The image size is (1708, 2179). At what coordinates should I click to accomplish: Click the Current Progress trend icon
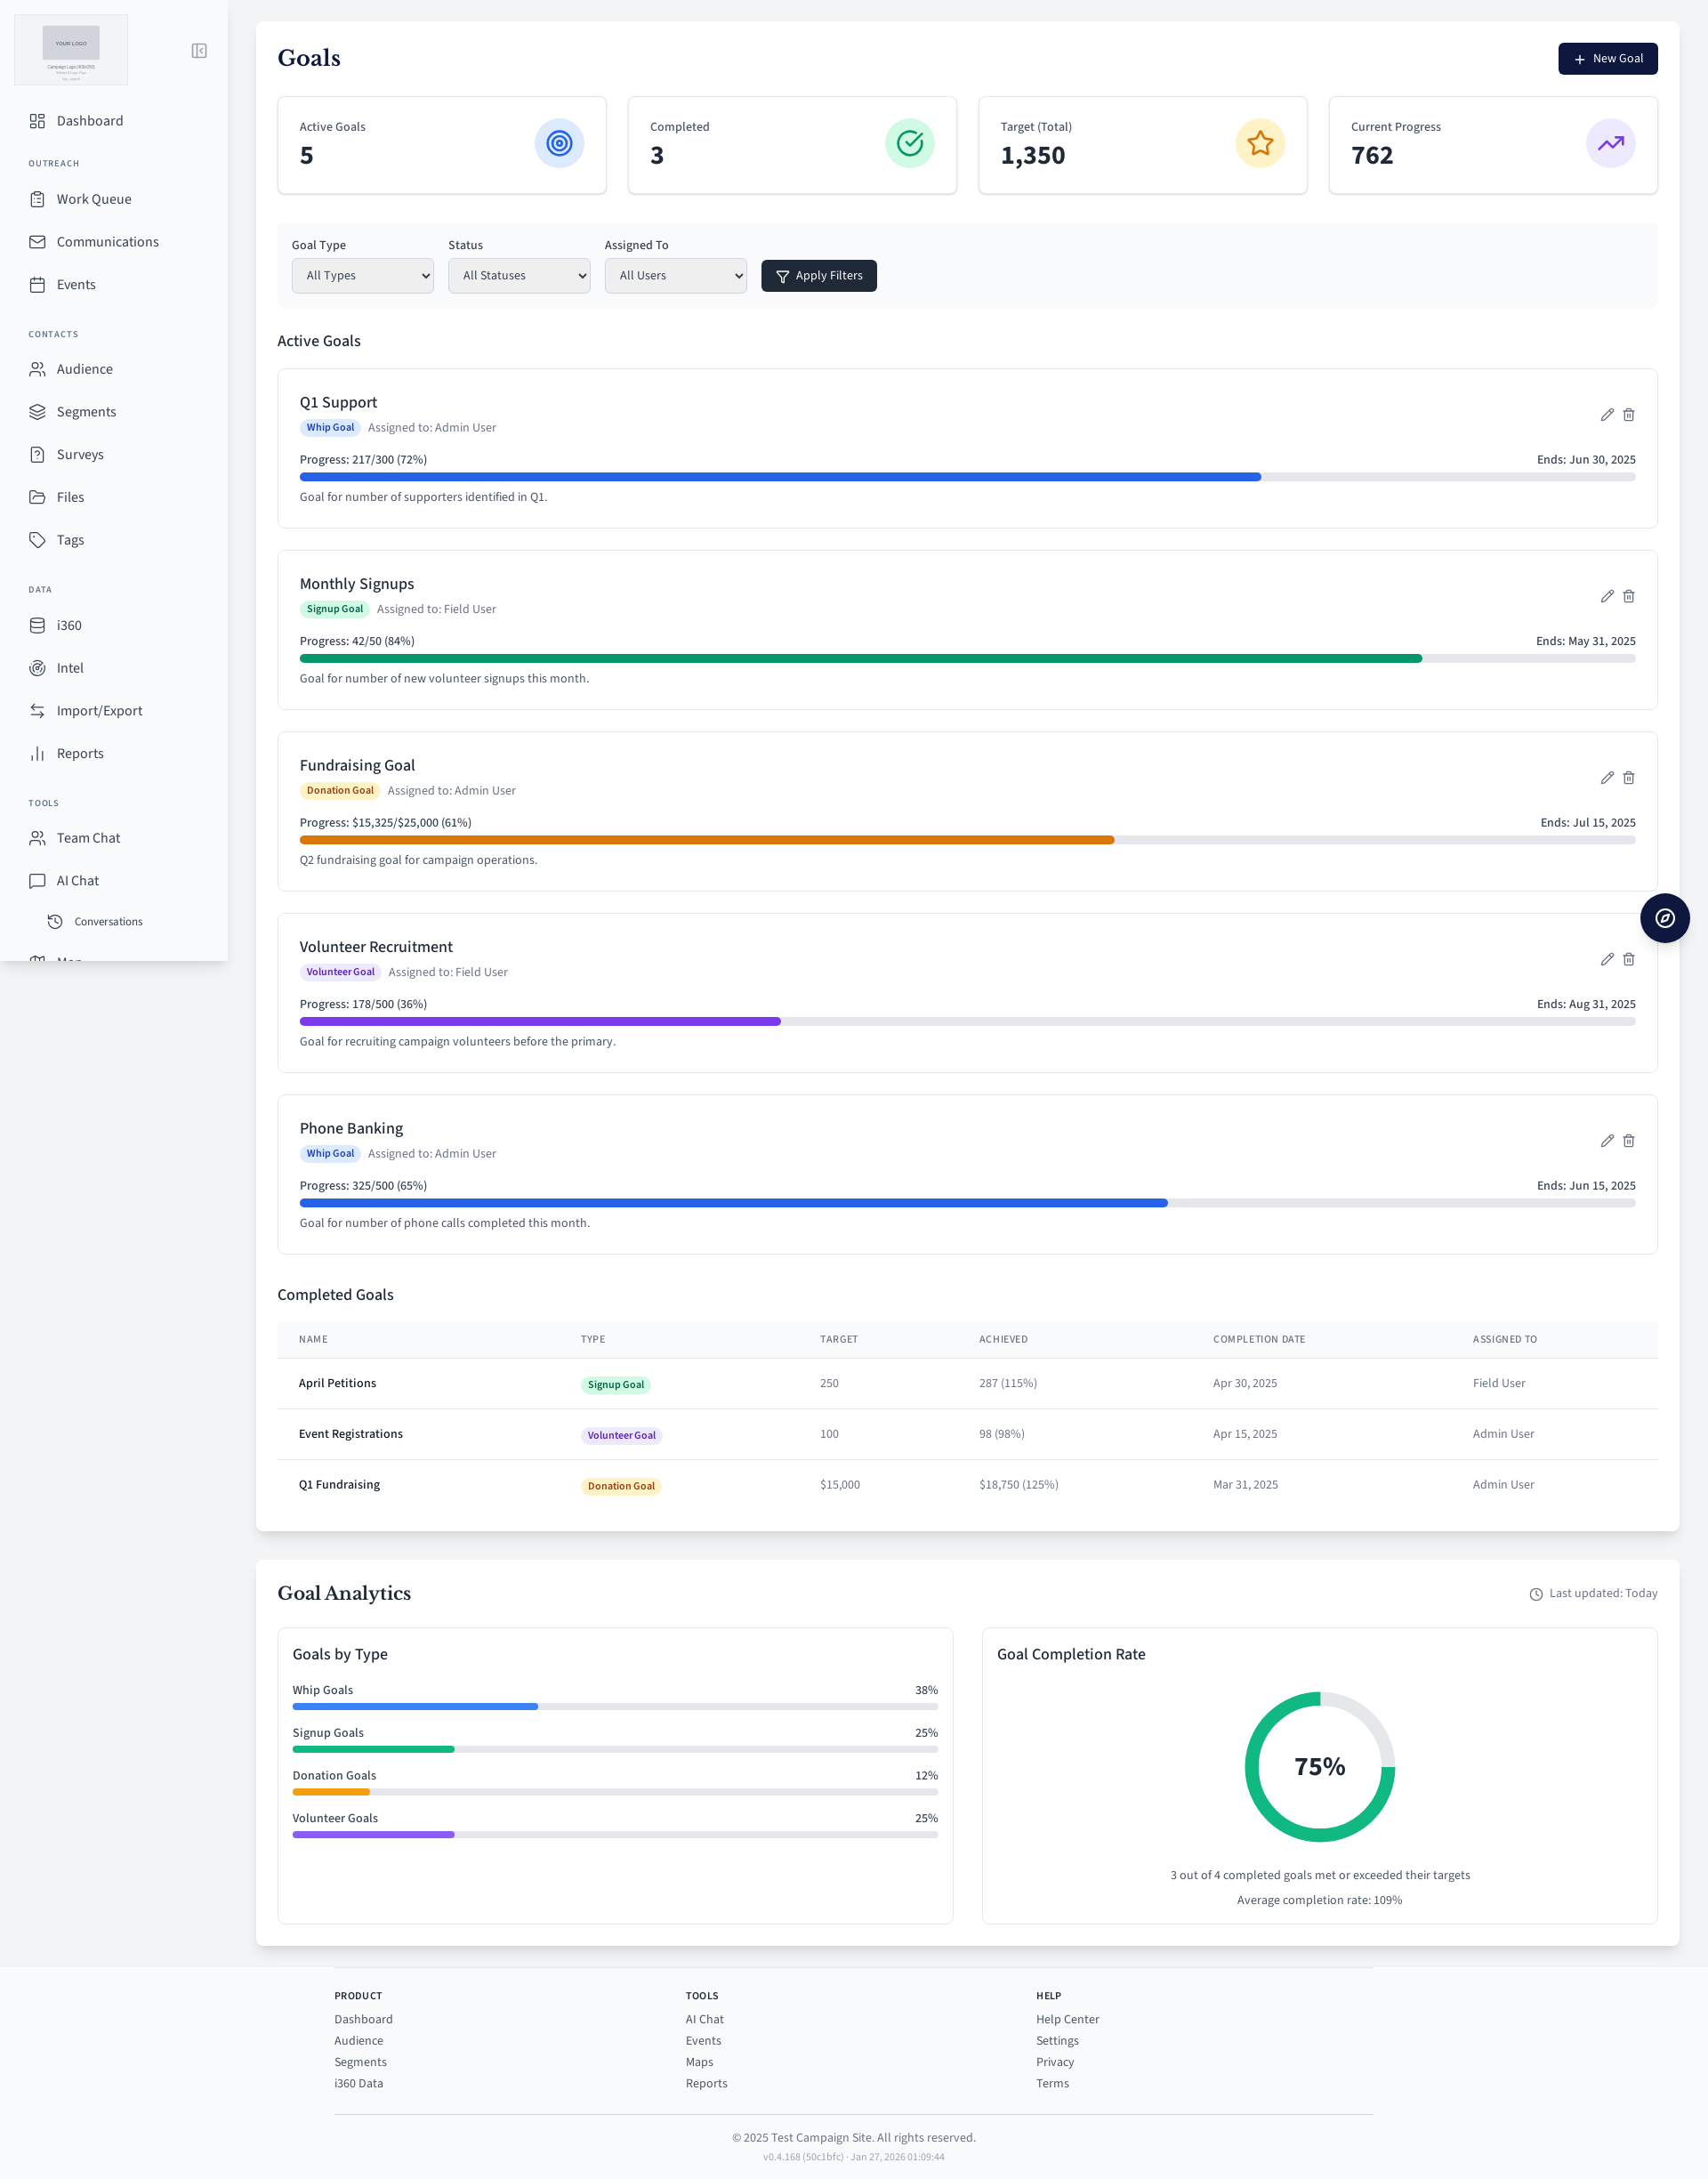(x=1610, y=144)
